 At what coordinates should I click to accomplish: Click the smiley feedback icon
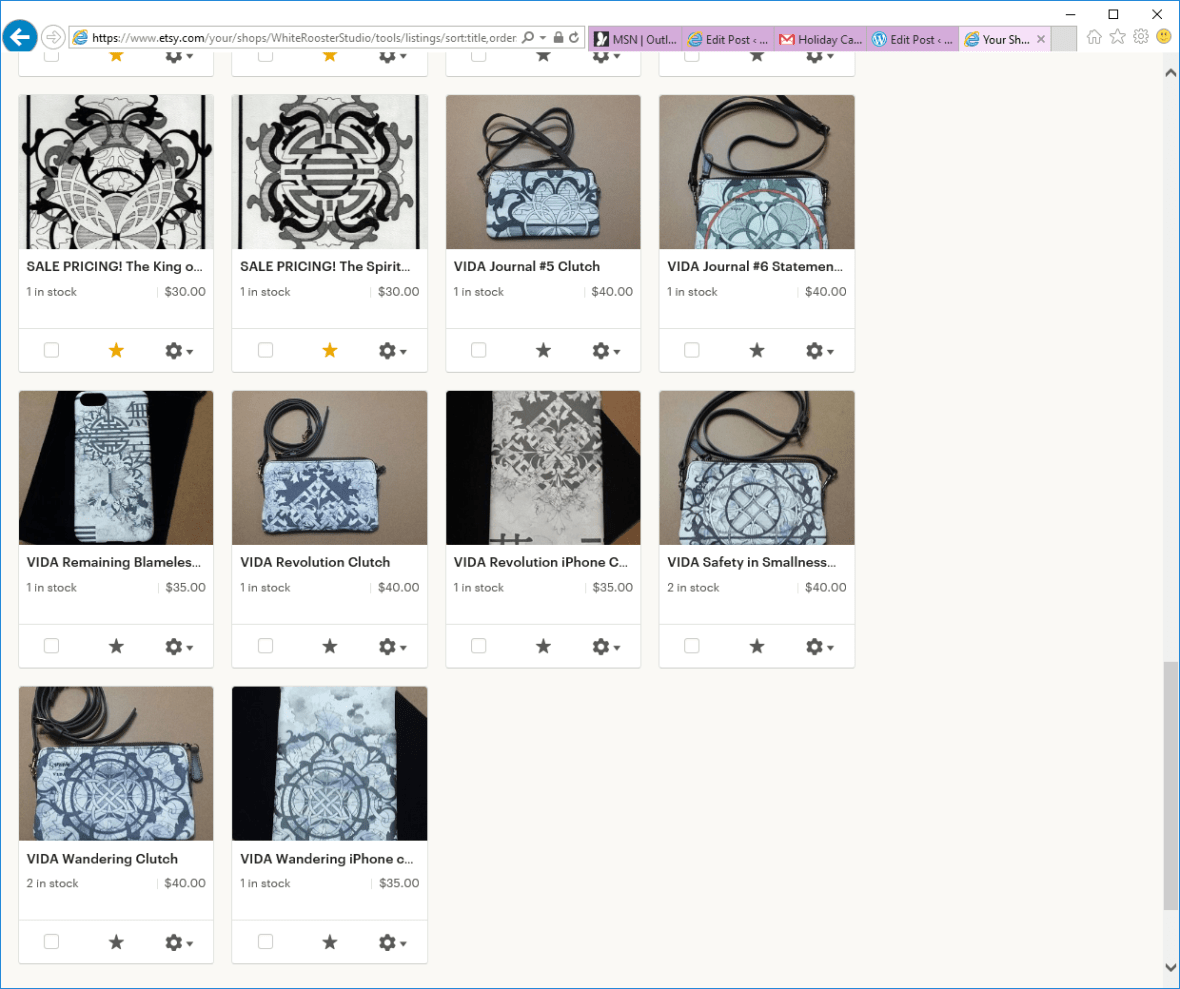tap(1163, 36)
